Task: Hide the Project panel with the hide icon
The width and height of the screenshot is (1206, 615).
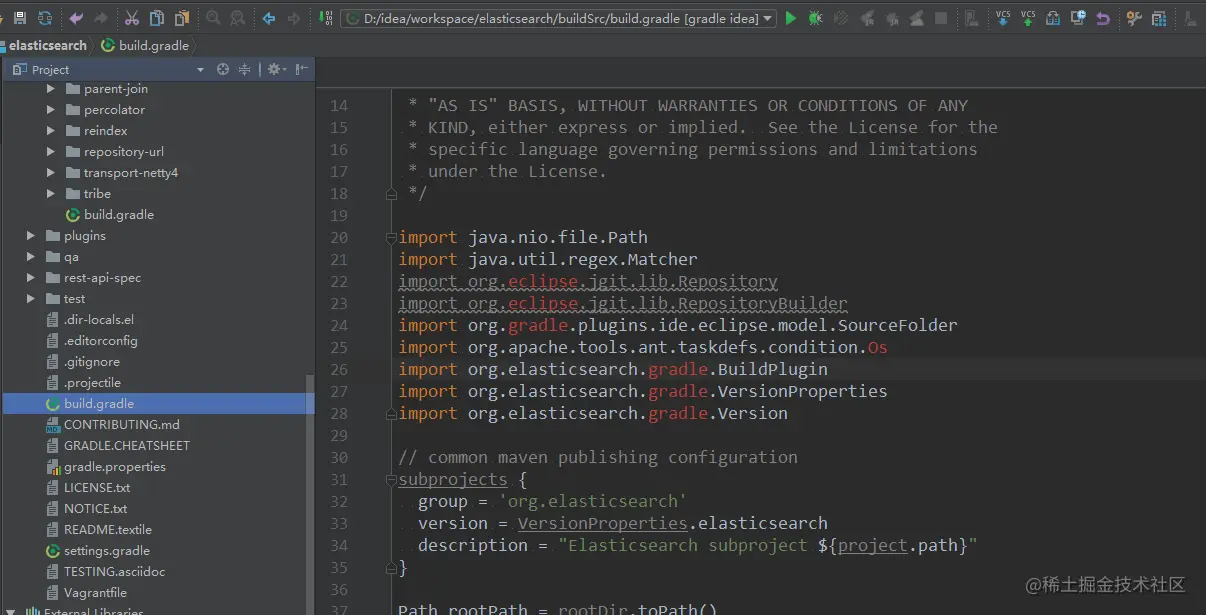Action: 302,69
